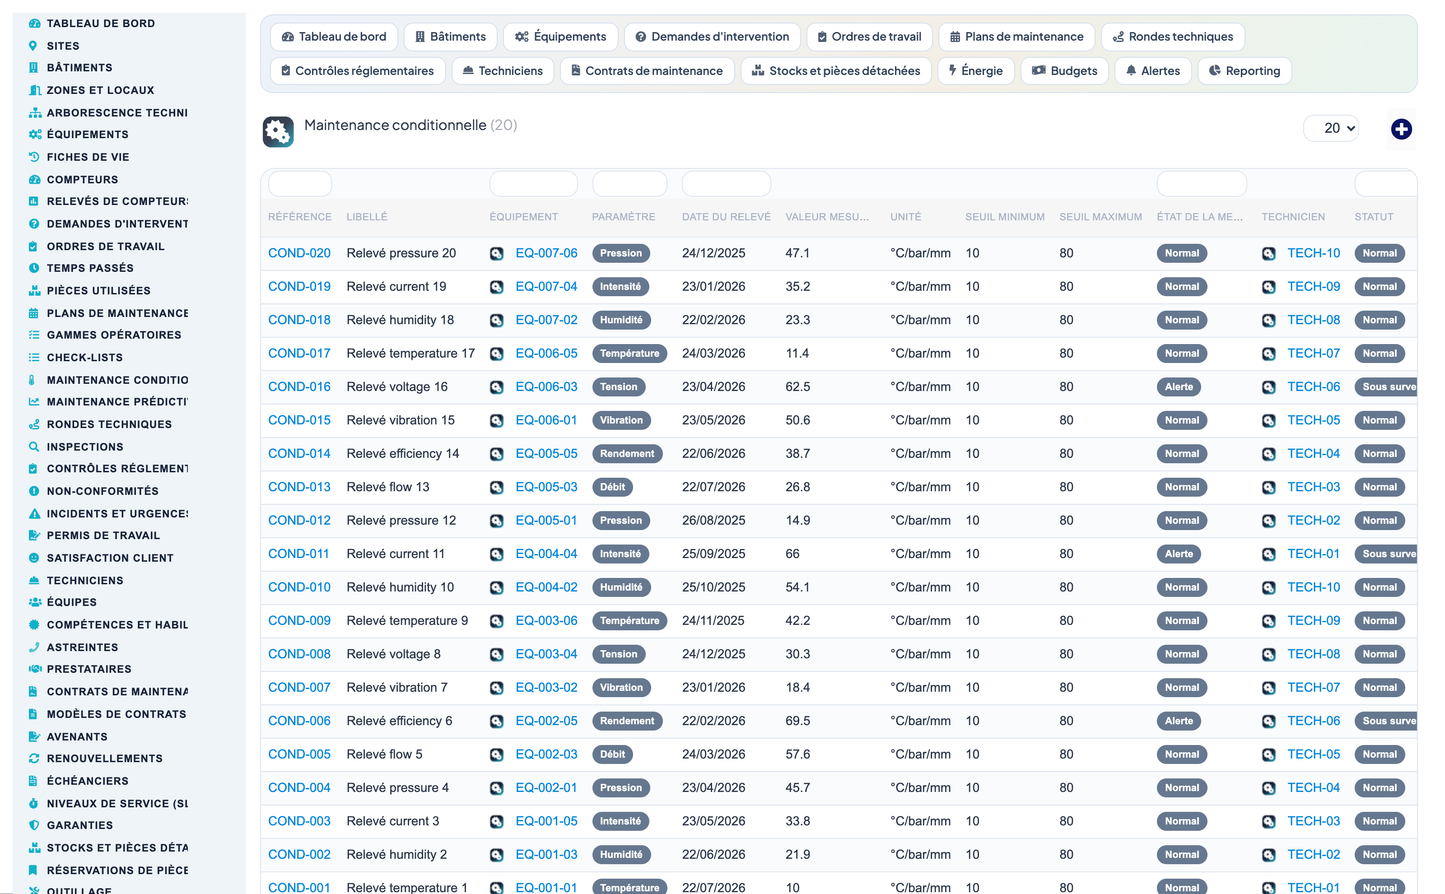Open the Contrôles réglementaires tab
Screen dimensions: 1445x894
[x=357, y=71]
